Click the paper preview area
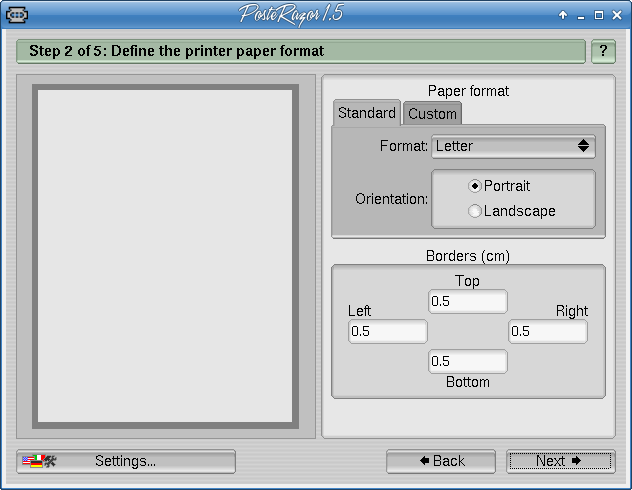Image resolution: width=632 pixels, height=490 pixels. click(165, 256)
